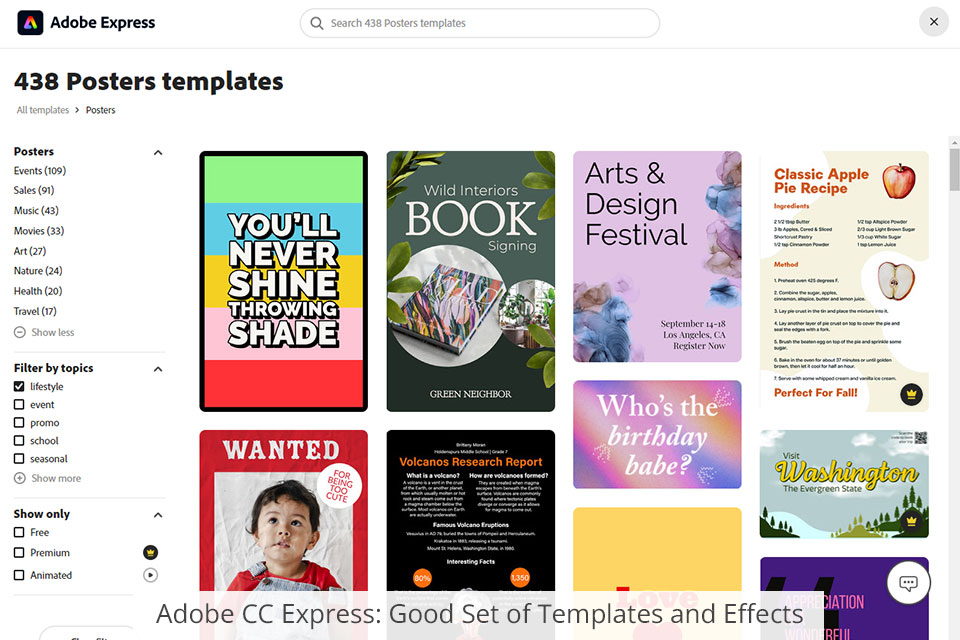Image resolution: width=960 pixels, height=640 pixels.
Task: Collapse the Filter by topics section
Action: coord(158,369)
